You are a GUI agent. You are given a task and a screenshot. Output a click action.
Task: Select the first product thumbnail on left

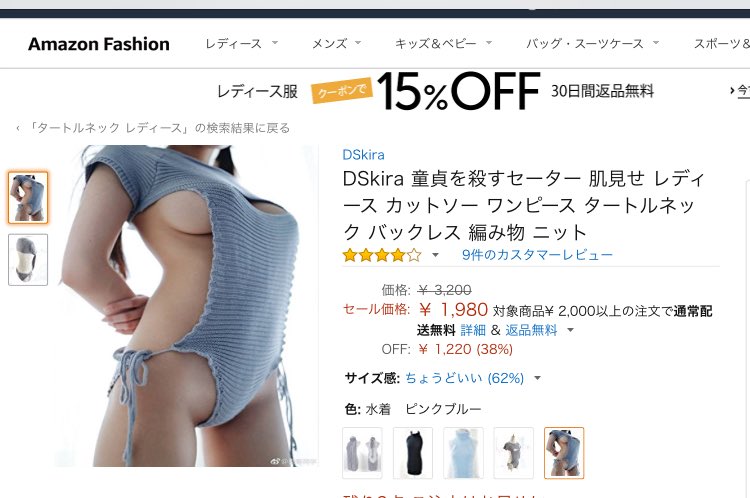pos(28,197)
